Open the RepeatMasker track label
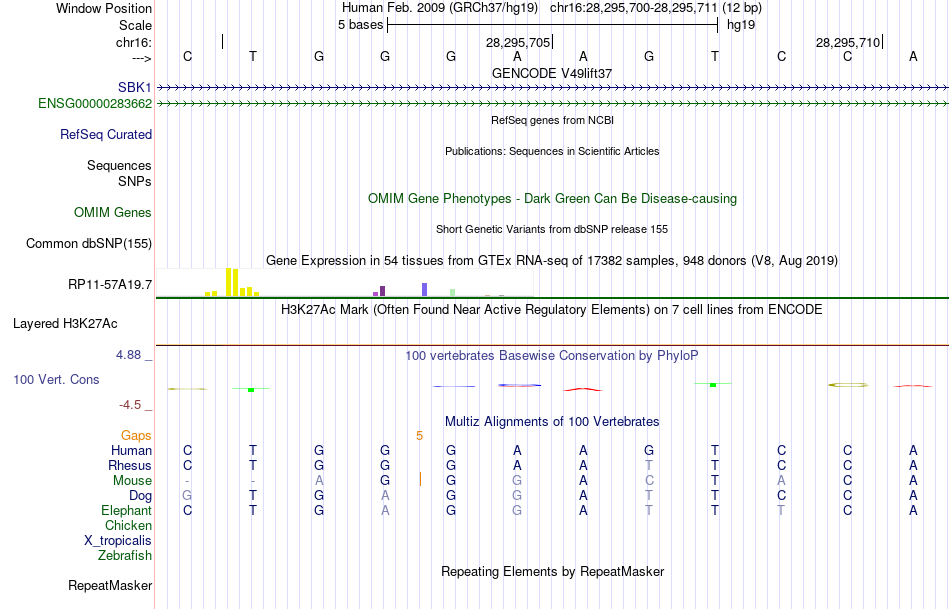950x609 pixels. pos(110,585)
